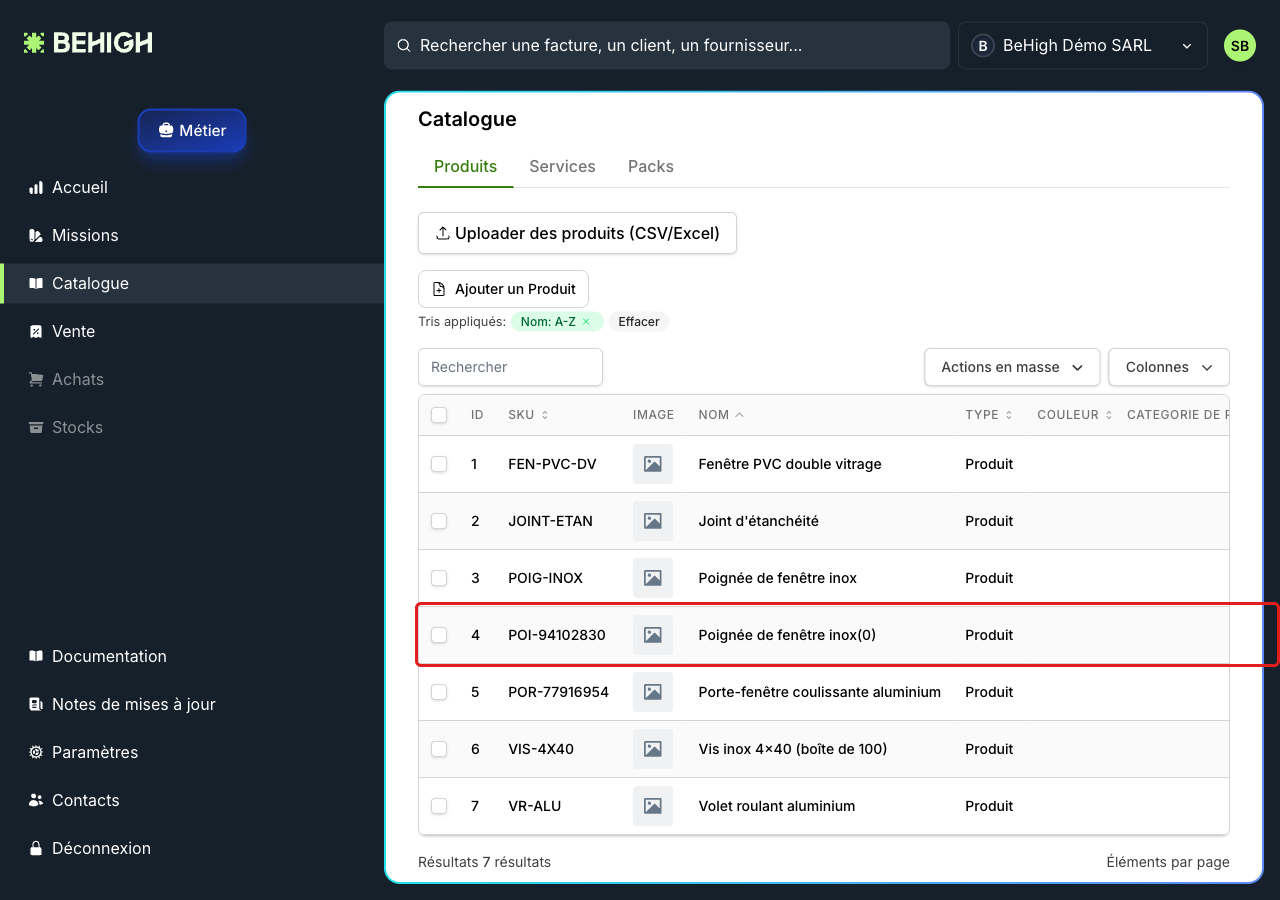1280x900 pixels.
Task: Click the image placeholder in the POIG-INOX row
Action: pyautogui.click(x=653, y=578)
